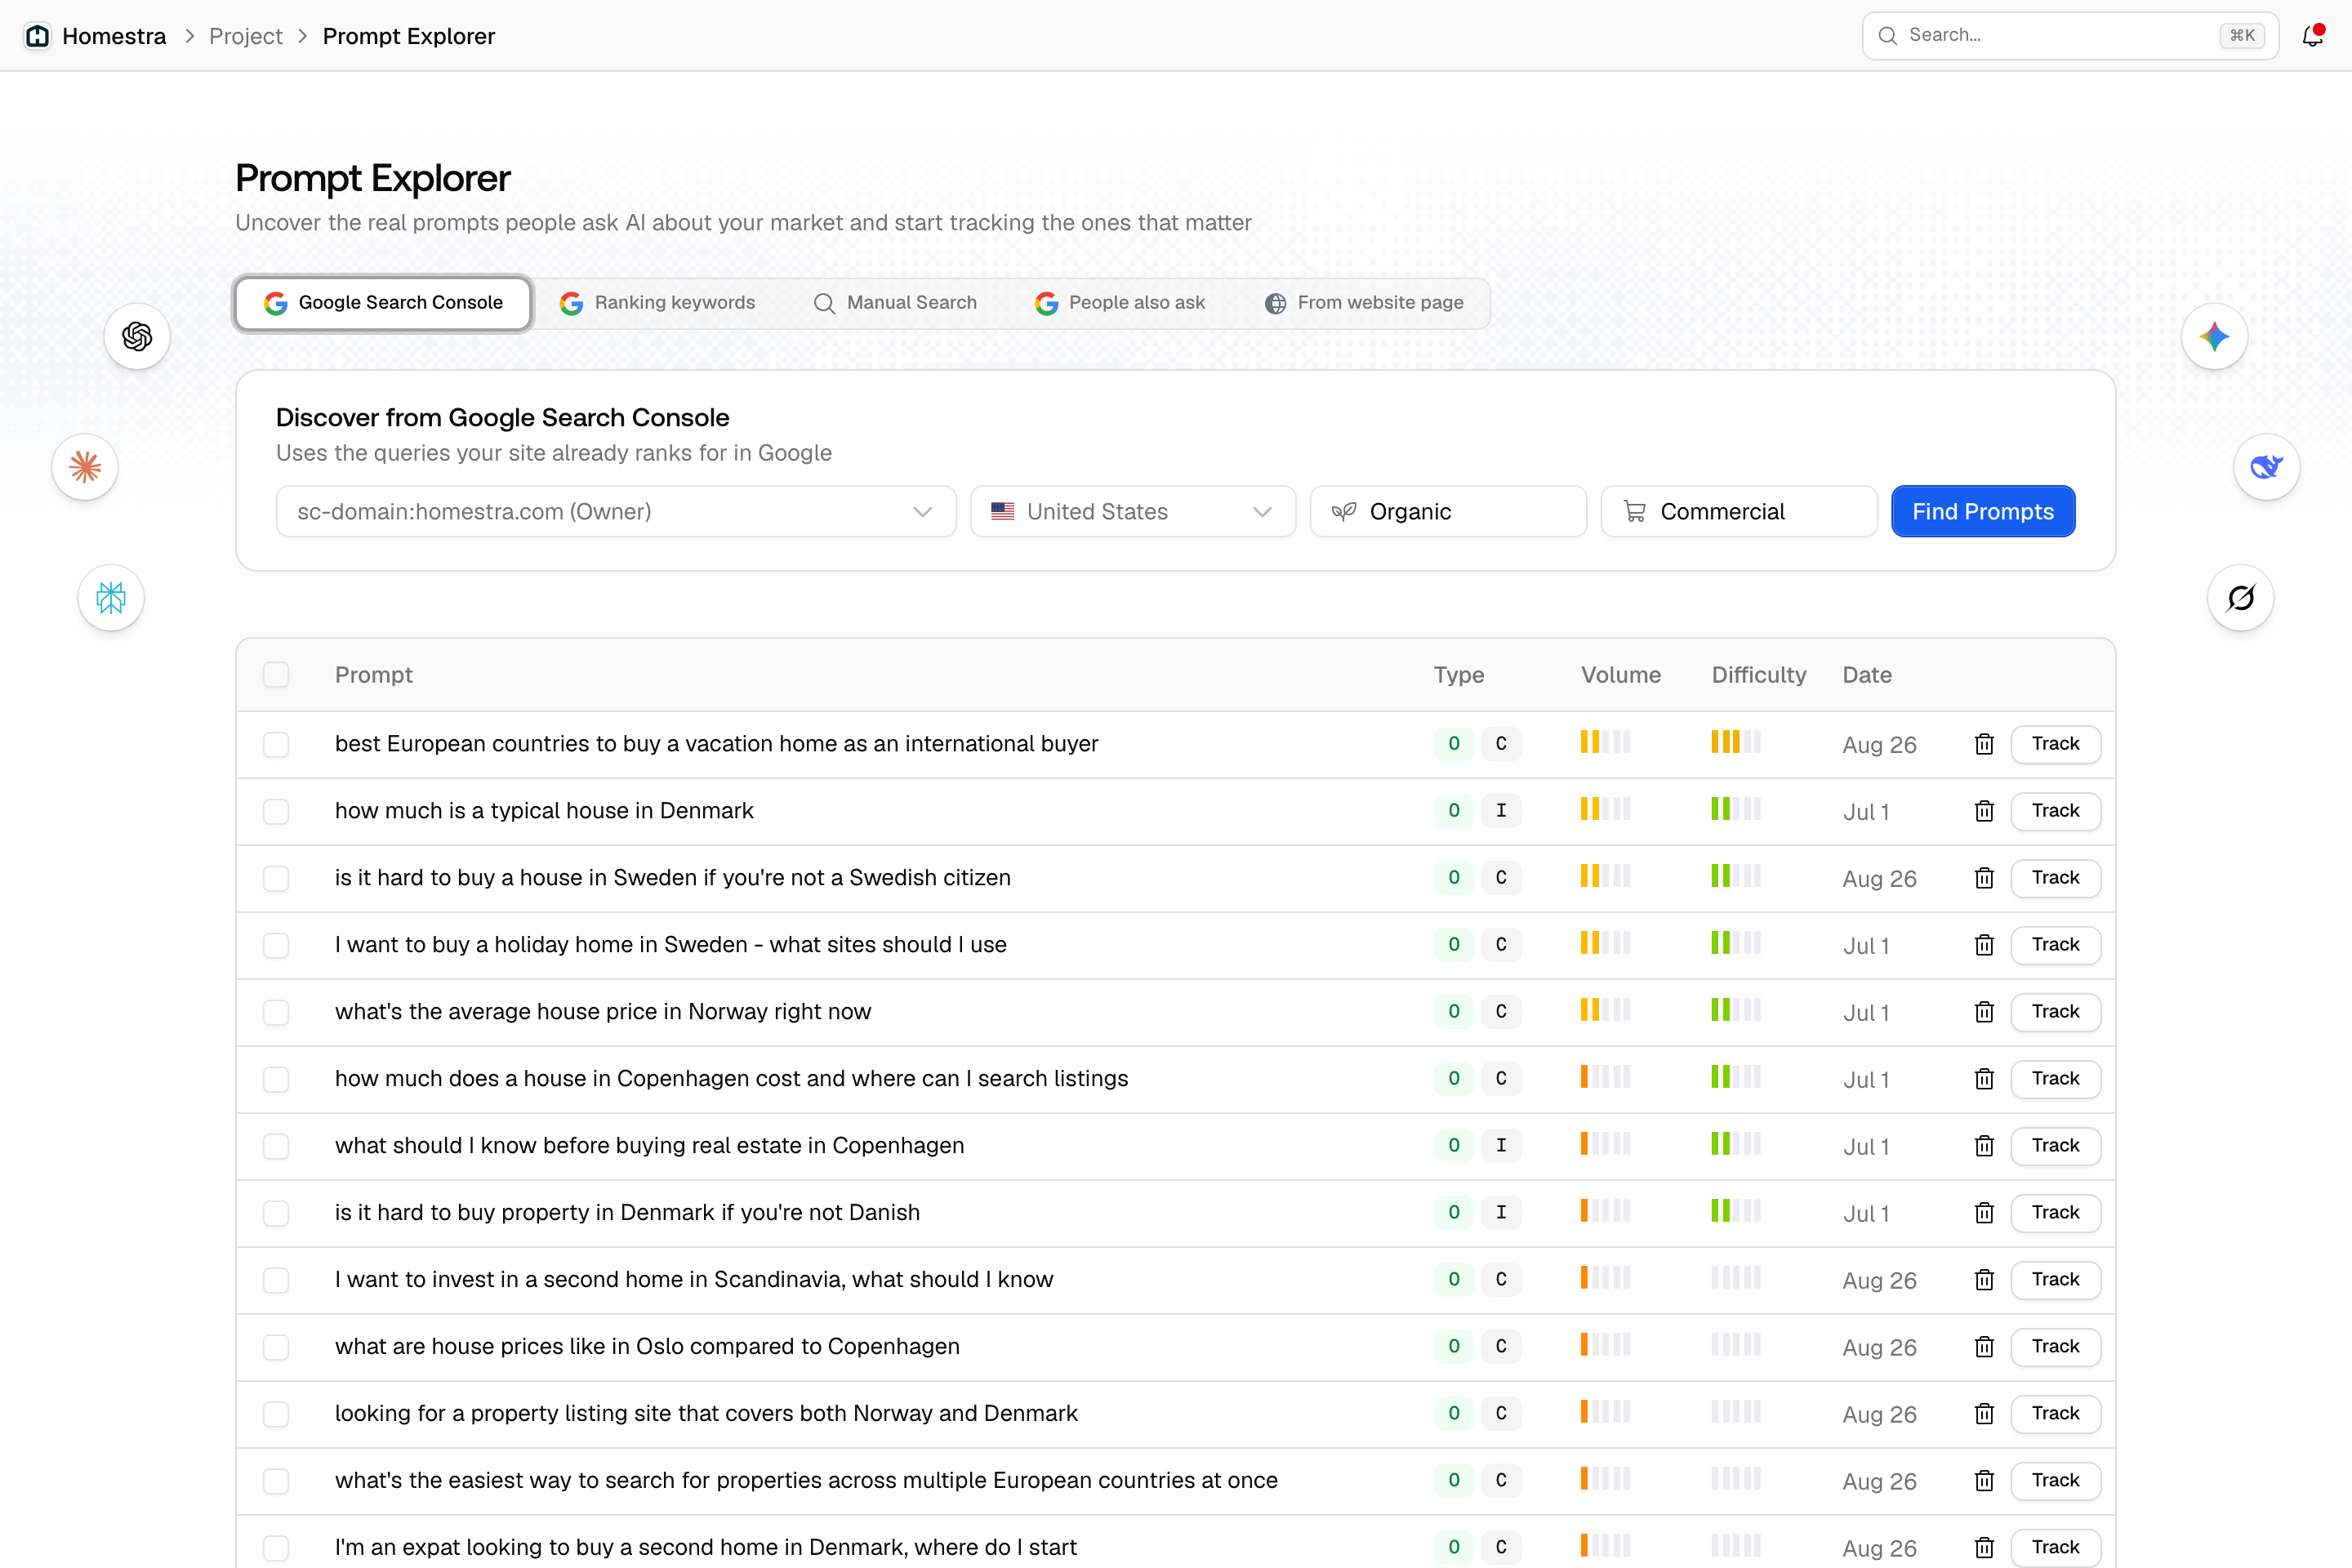Focus the Search input field
This screenshot has height=1568, width=2352.
(x=2070, y=36)
